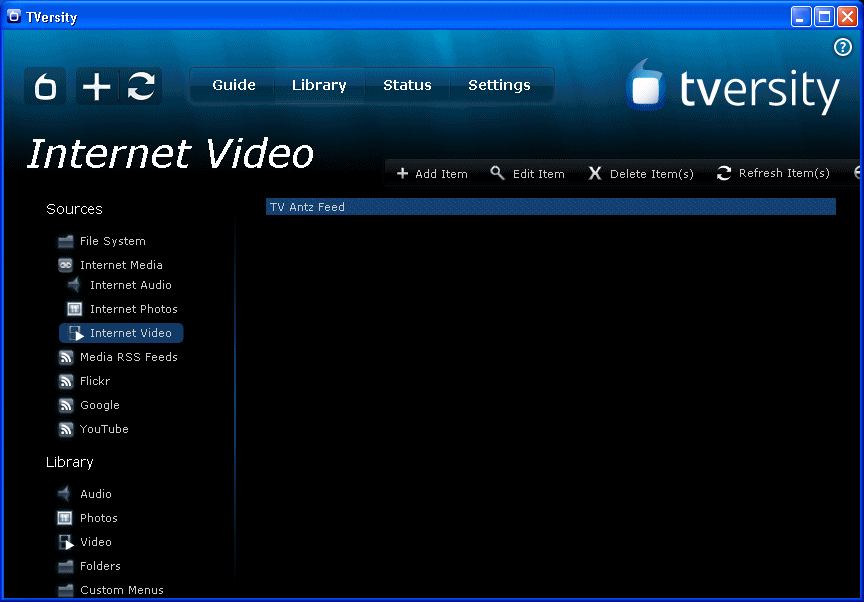864x602 pixels.
Task: Click the Library Video film icon
Action: click(66, 542)
